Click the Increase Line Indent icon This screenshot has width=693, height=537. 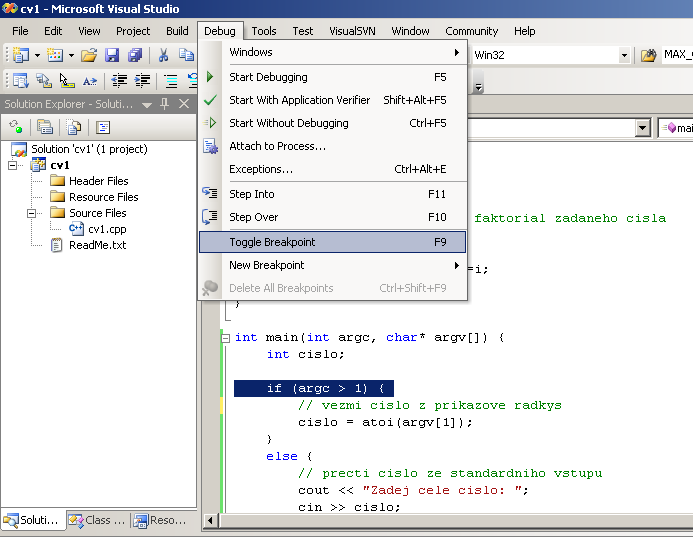tap(142, 81)
